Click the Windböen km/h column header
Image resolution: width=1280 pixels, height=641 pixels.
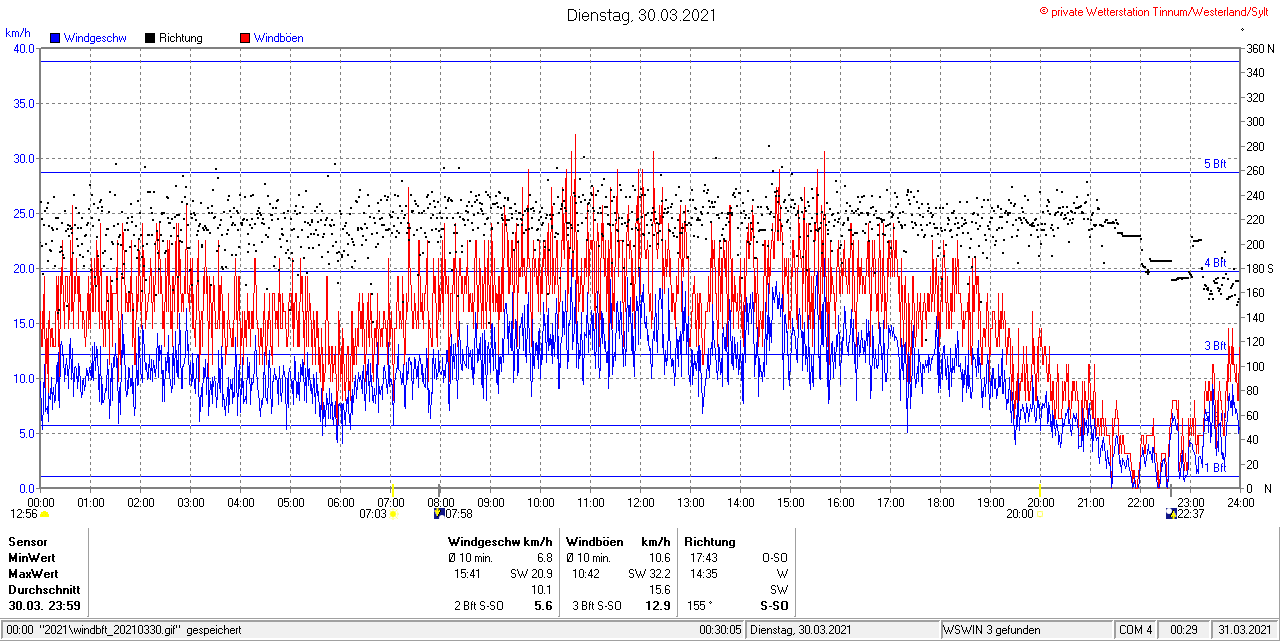[x=618, y=541]
